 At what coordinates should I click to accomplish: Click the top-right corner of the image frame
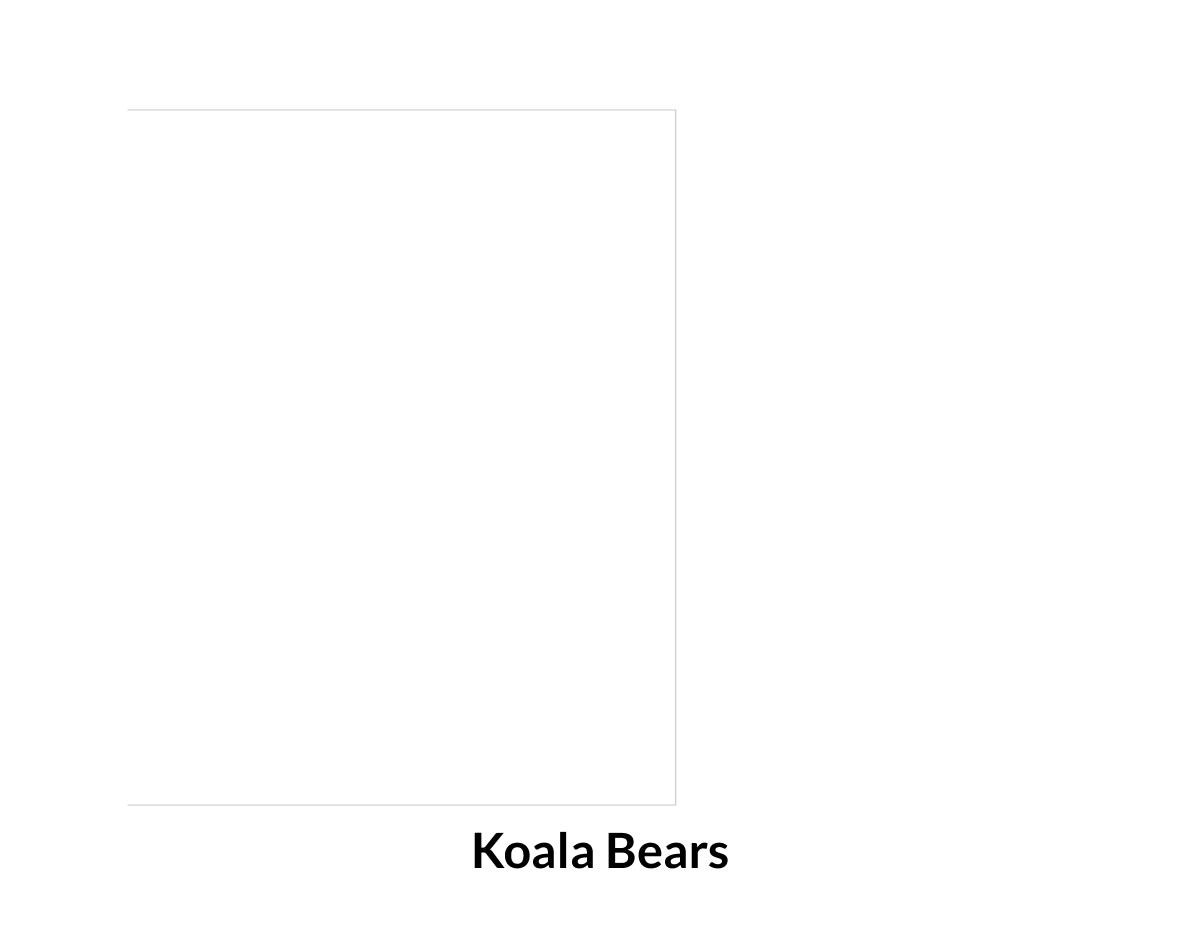[x=676, y=110]
